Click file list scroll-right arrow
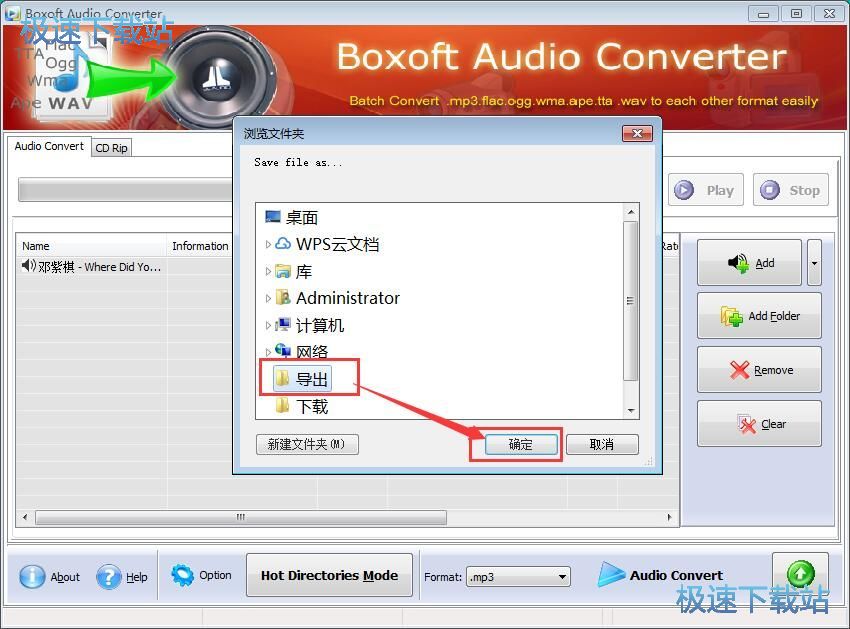This screenshot has height=629, width=850. [x=669, y=517]
